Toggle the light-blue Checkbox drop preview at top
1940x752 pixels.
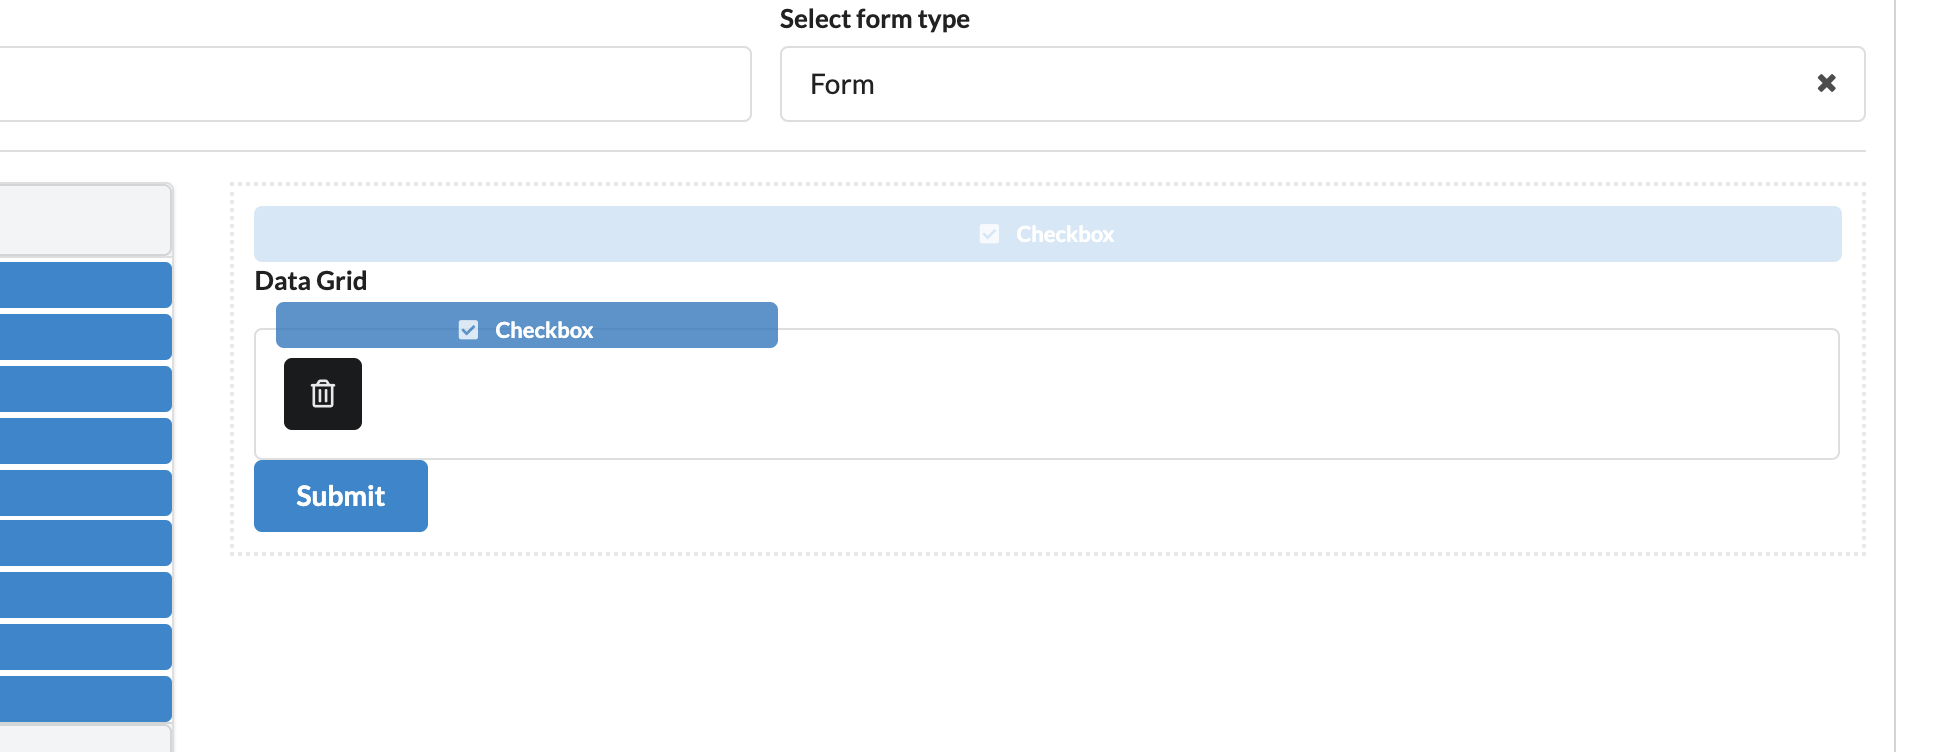[x=1047, y=233]
